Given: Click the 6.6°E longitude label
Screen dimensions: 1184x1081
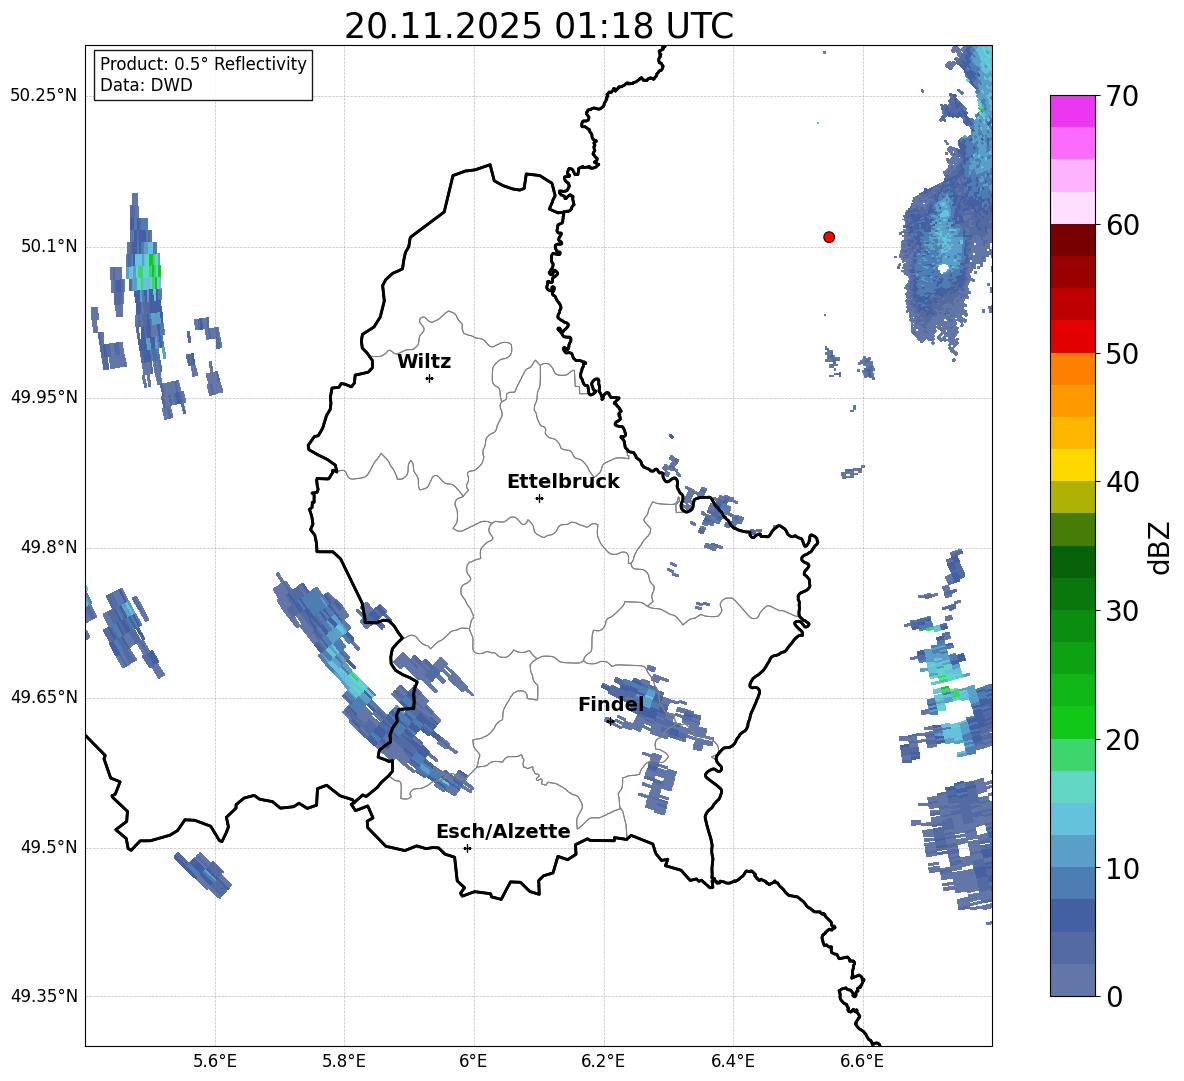Looking at the screenshot, I should pyautogui.click(x=862, y=1061).
